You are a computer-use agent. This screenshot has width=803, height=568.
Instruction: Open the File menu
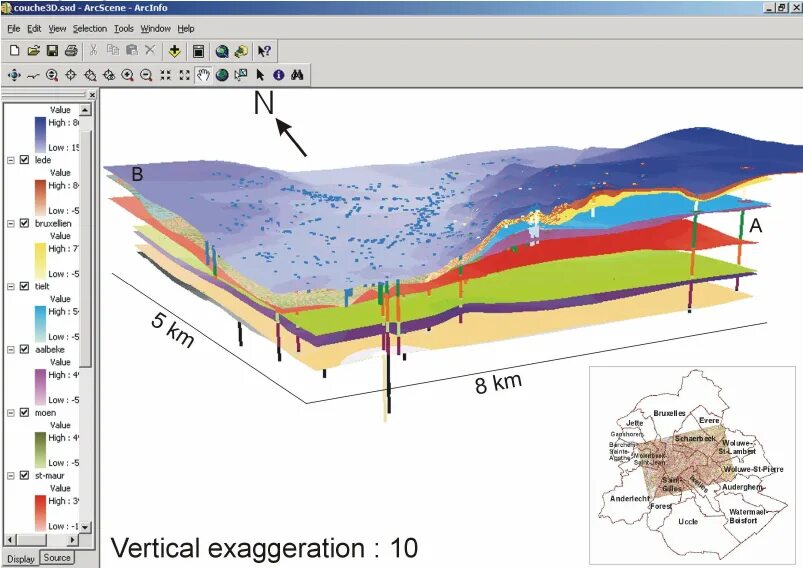(14, 29)
